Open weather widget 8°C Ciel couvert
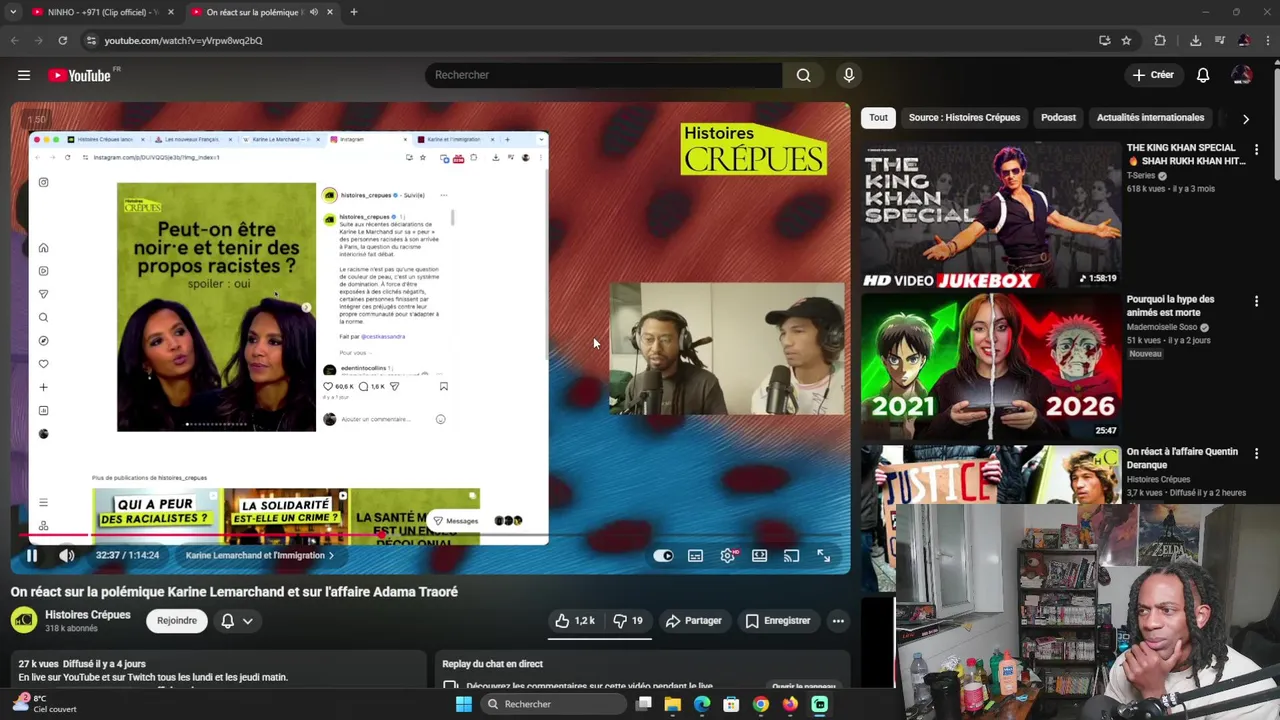The image size is (1280, 720). pyautogui.click(x=44, y=703)
